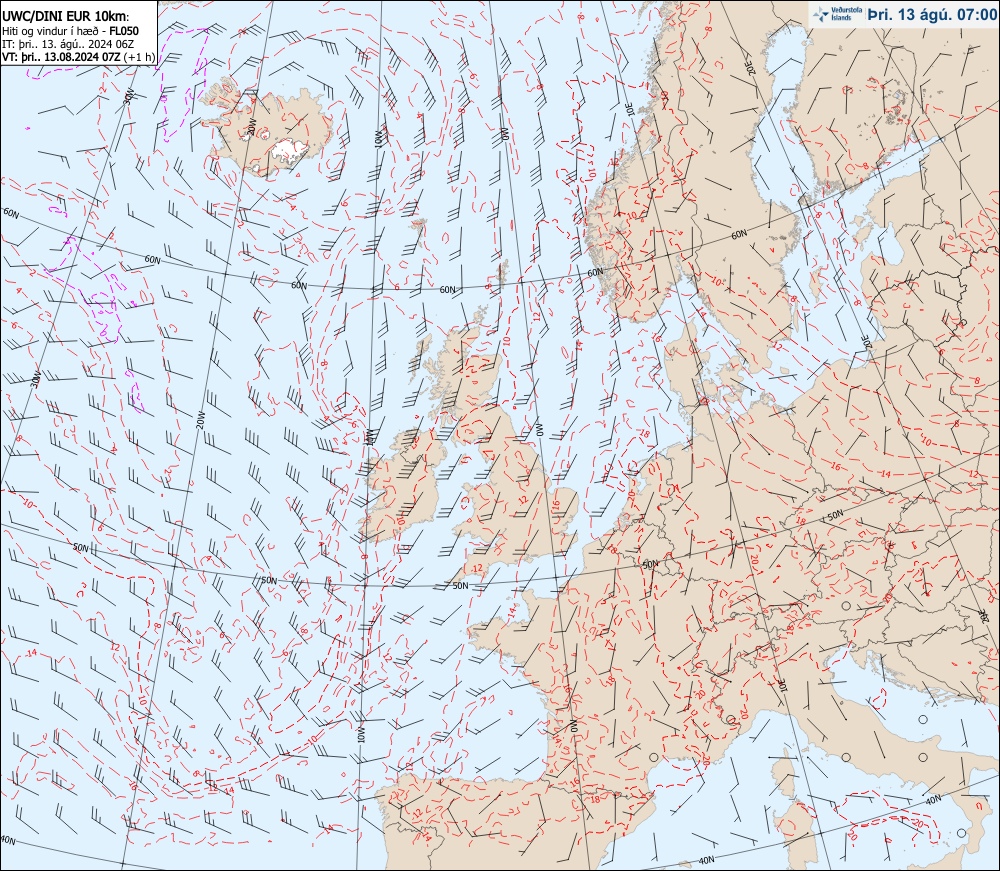
Task: Click the white Vatnajökull glacier on Iceland
Action: (x=288, y=150)
